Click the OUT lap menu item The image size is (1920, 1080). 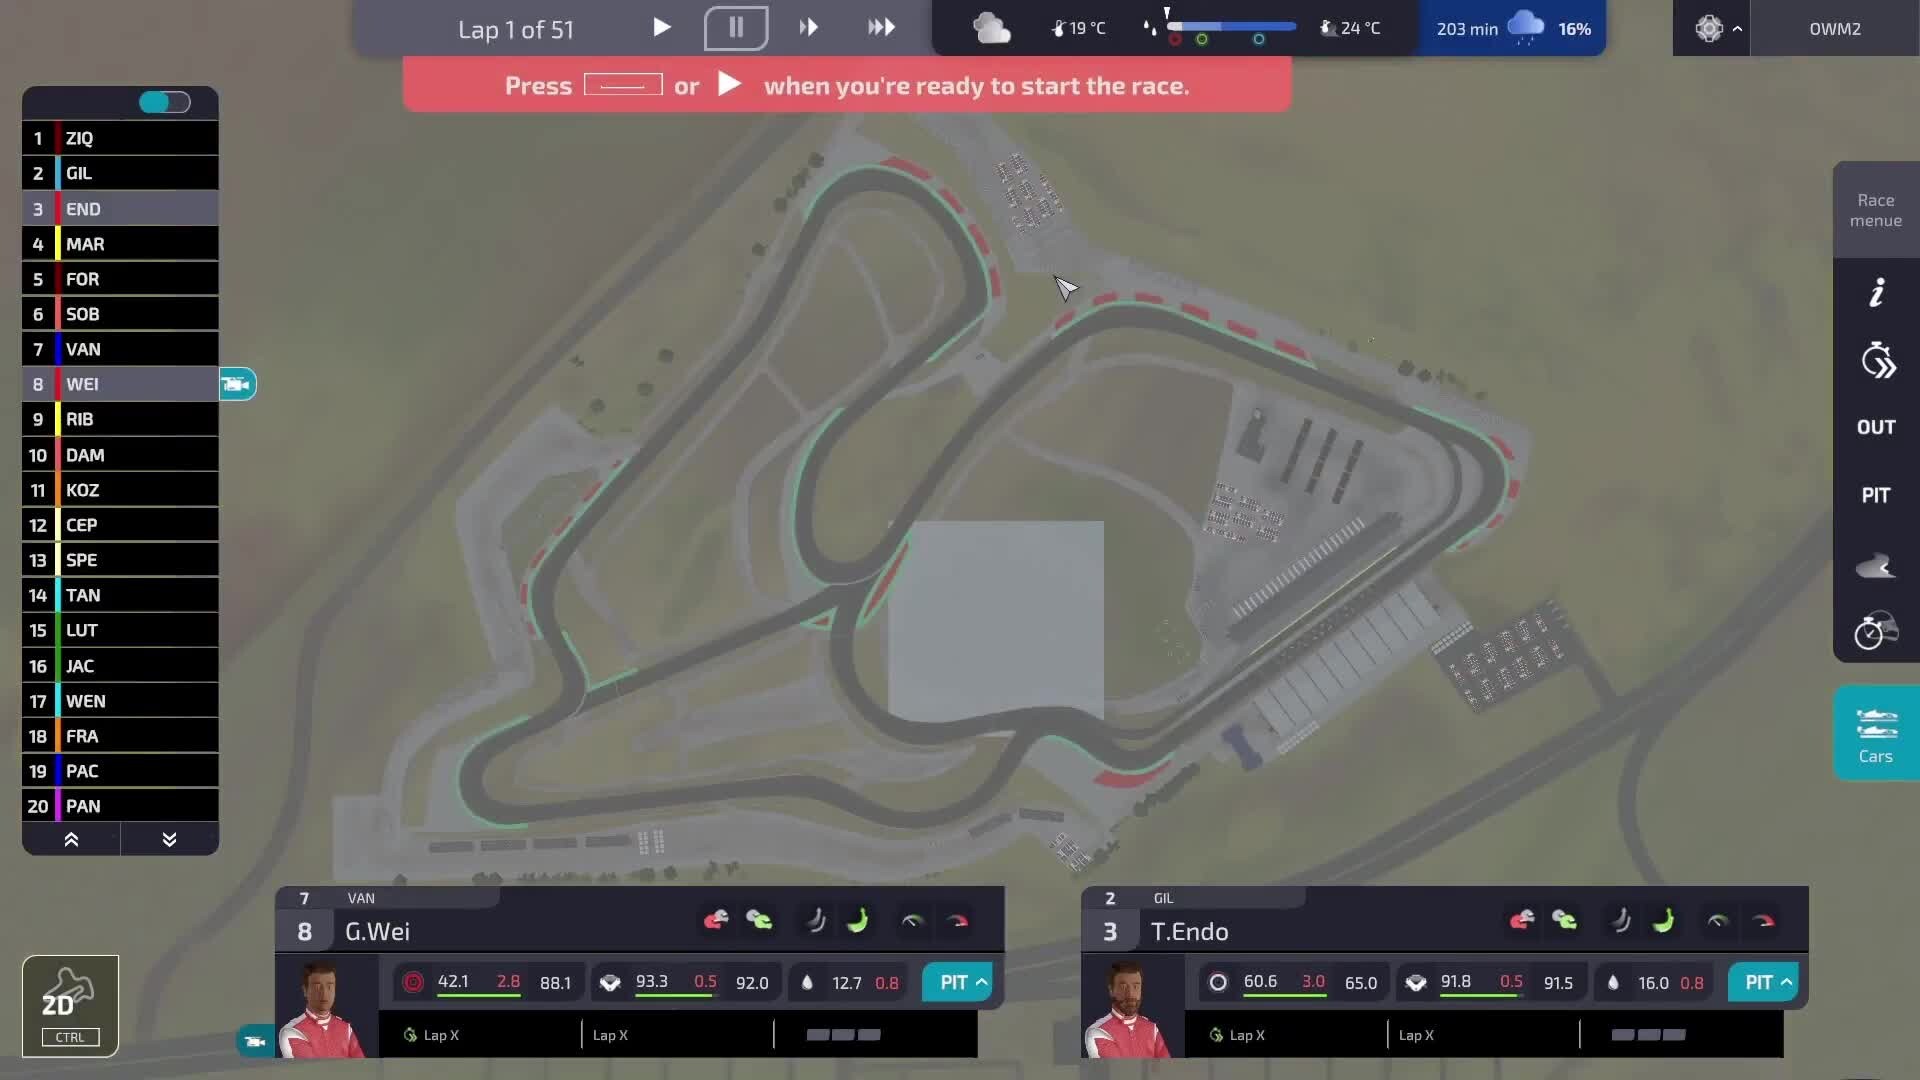coord(1876,427)
